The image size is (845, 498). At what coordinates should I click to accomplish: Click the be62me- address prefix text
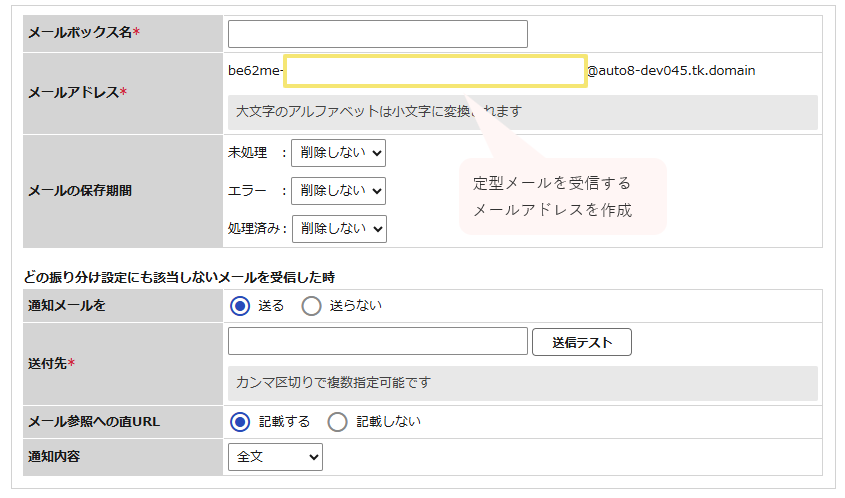[255, 71]
